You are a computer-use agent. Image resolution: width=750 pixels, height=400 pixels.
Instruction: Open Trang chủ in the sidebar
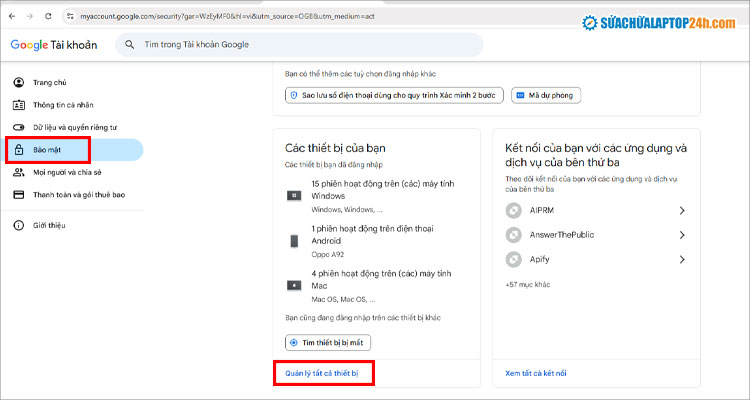(48, 82)
